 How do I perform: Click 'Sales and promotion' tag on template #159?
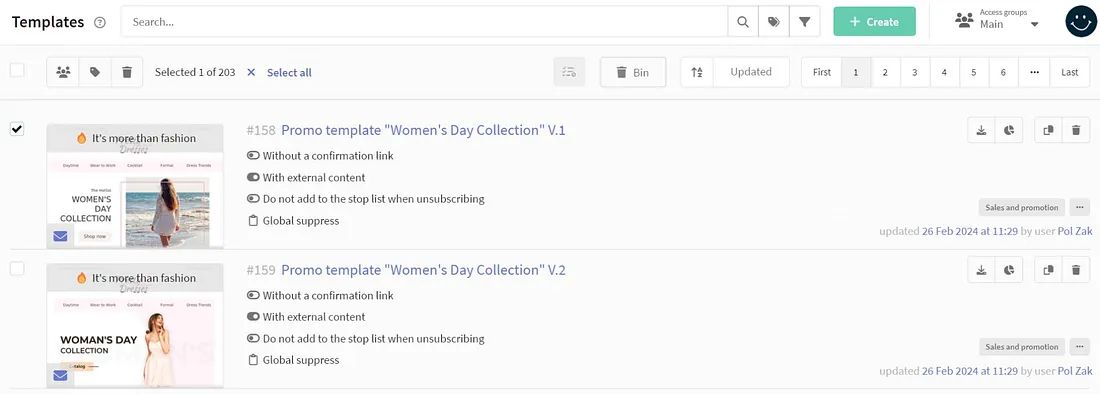pos(1021,346)
